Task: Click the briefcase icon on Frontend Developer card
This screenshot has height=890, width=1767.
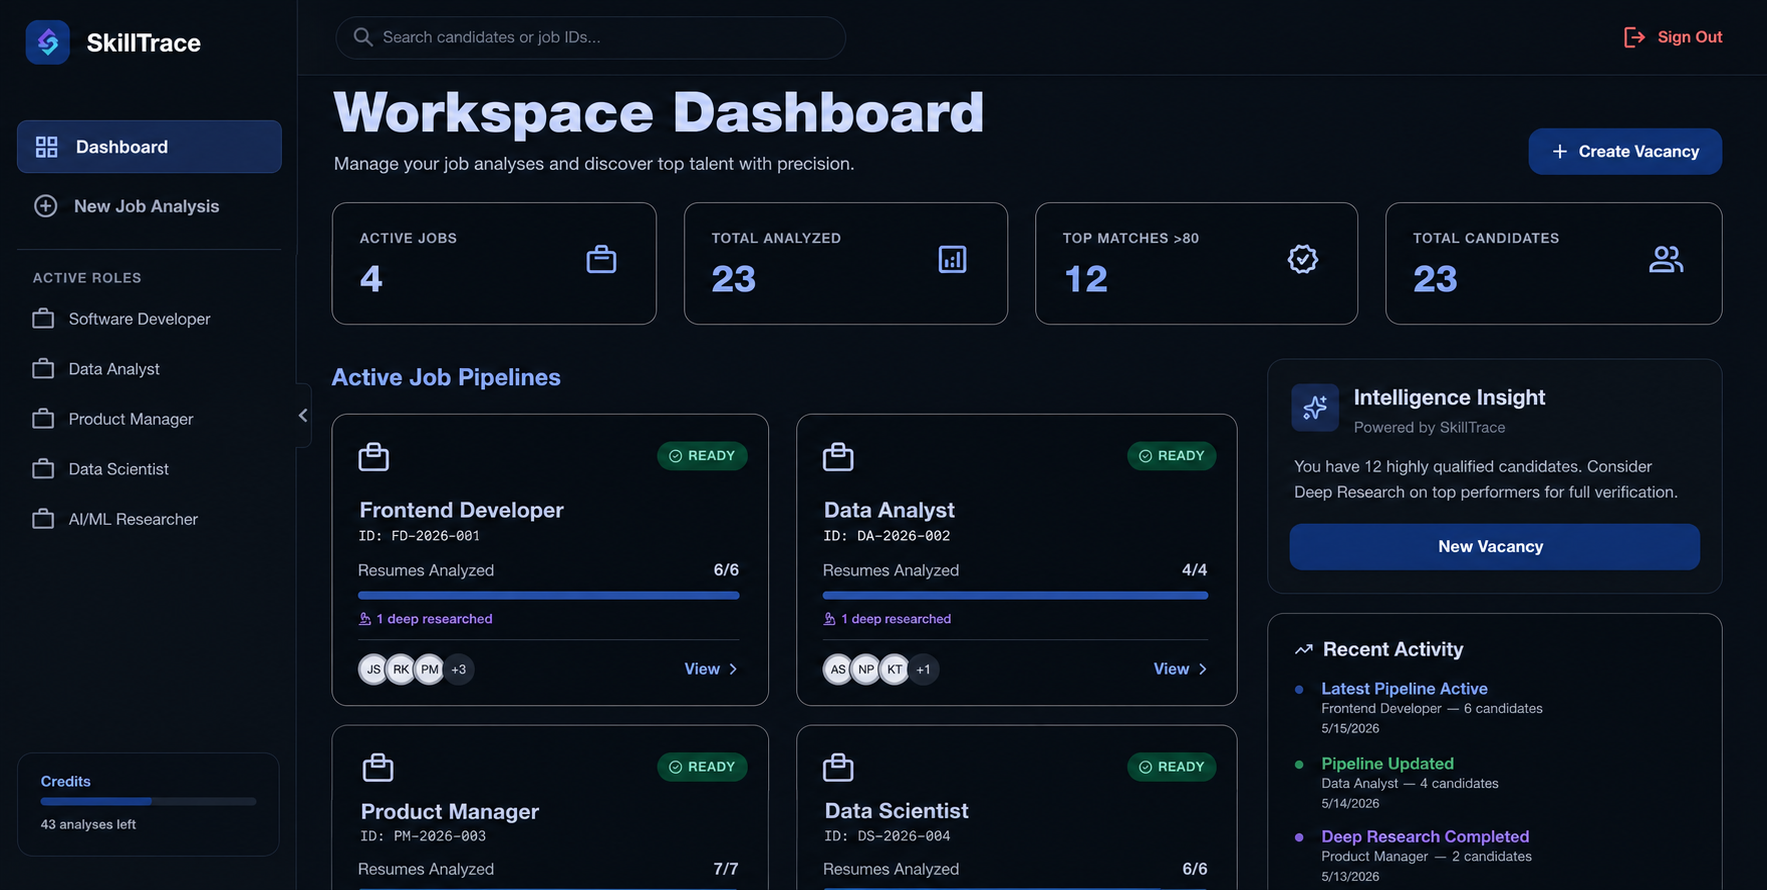Action: pos(374,457)
